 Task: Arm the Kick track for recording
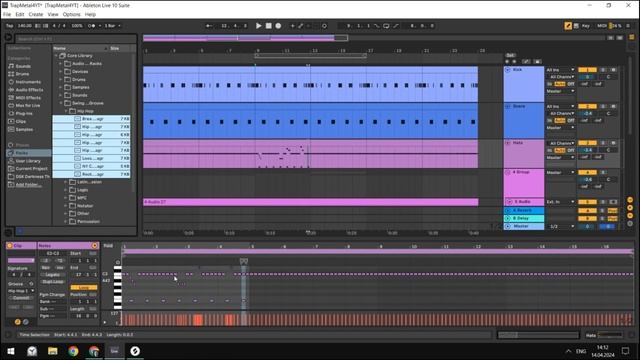613,70
